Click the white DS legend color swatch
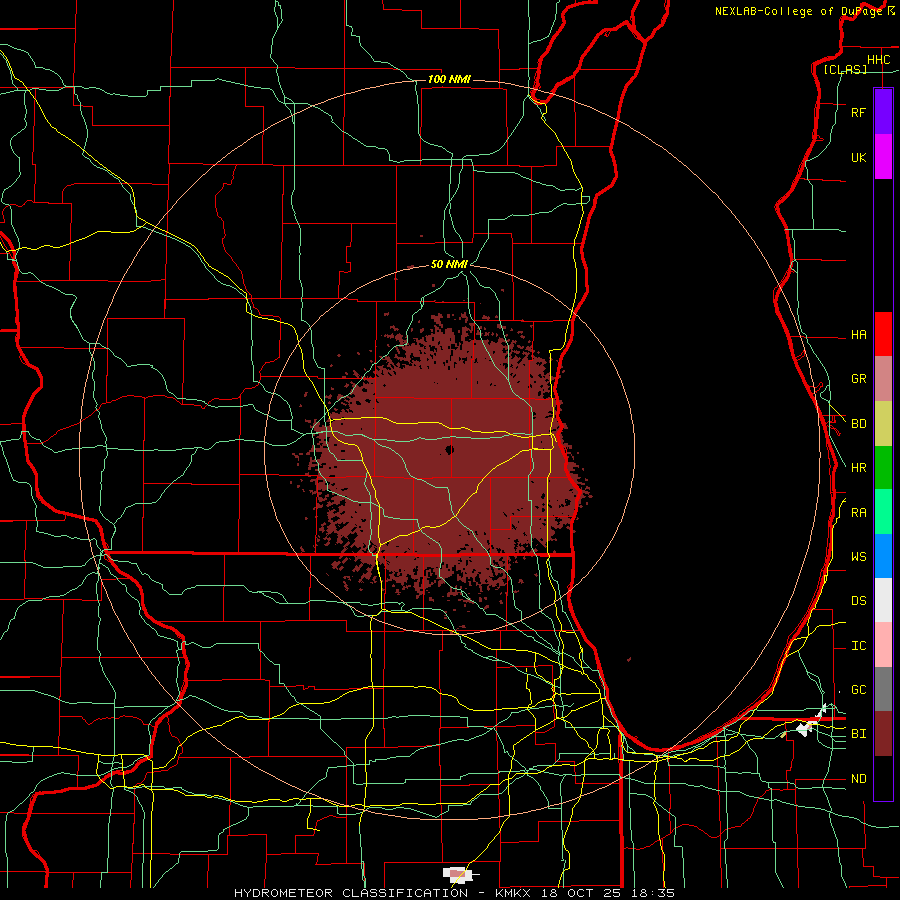 (x=883, y=600)
